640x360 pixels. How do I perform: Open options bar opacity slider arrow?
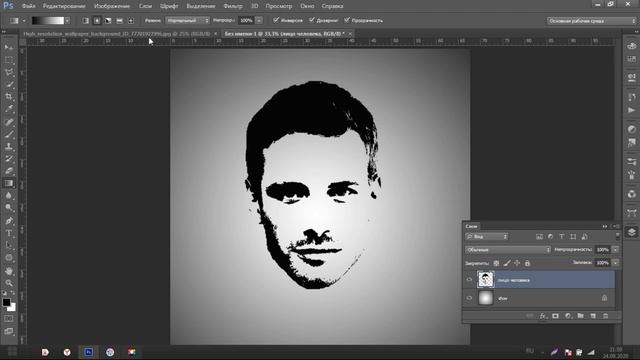(259, 20)
